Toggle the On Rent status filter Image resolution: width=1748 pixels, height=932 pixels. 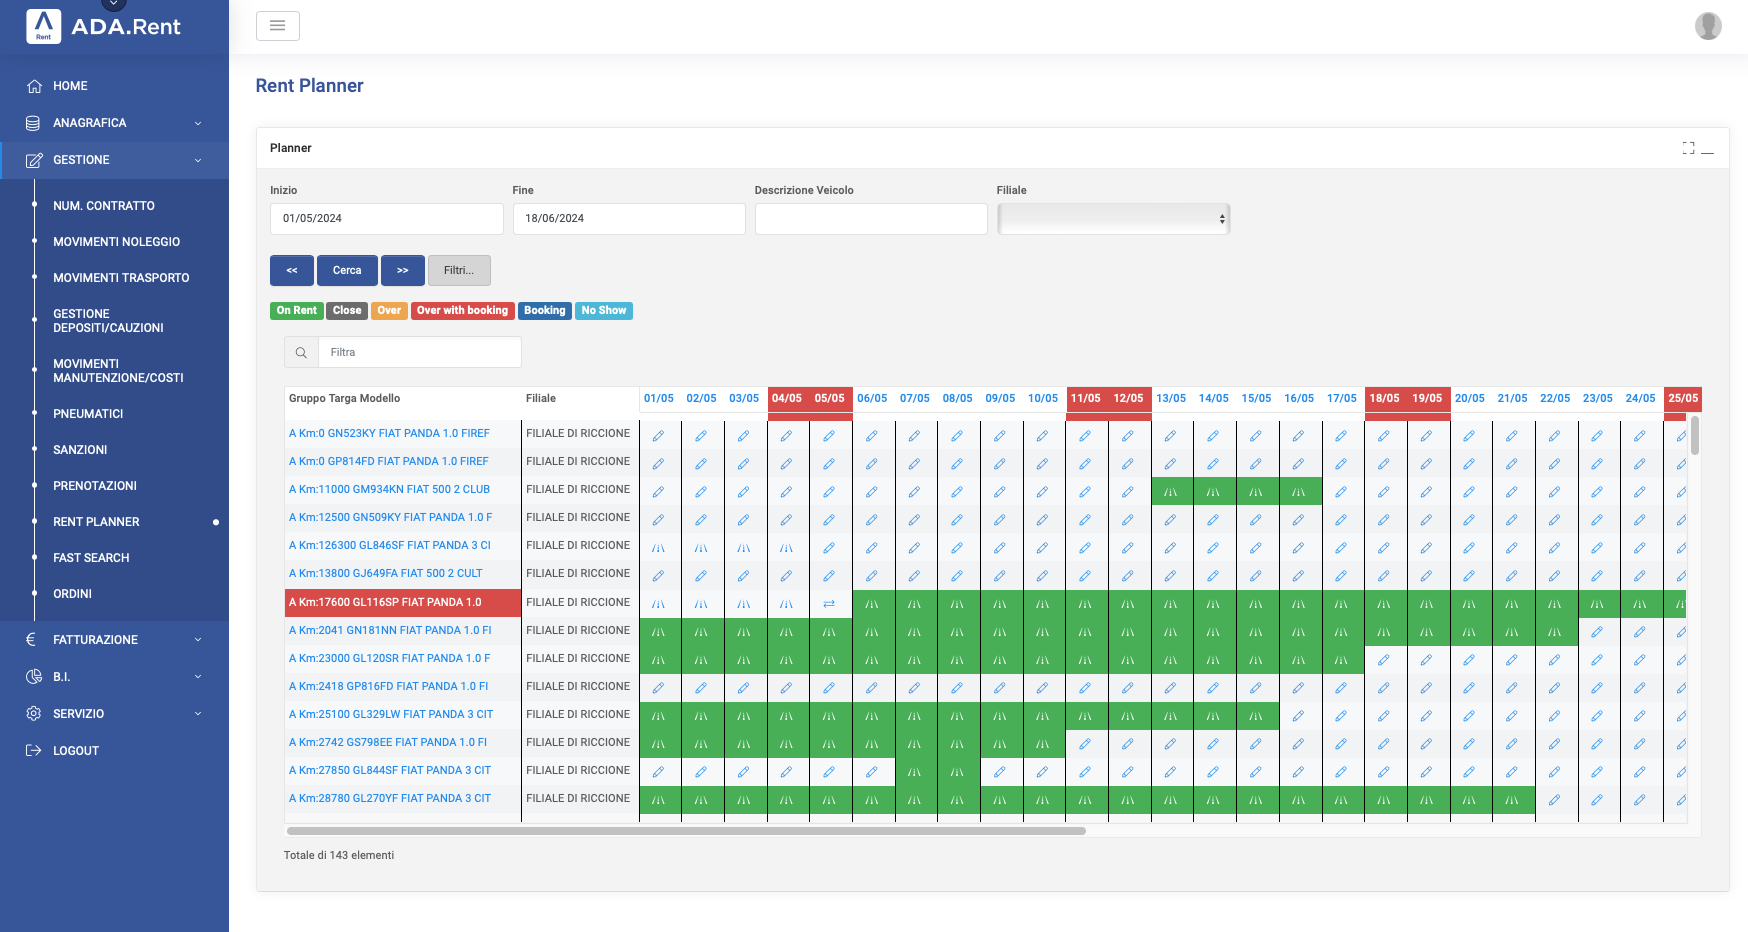(x=296, y=311)
